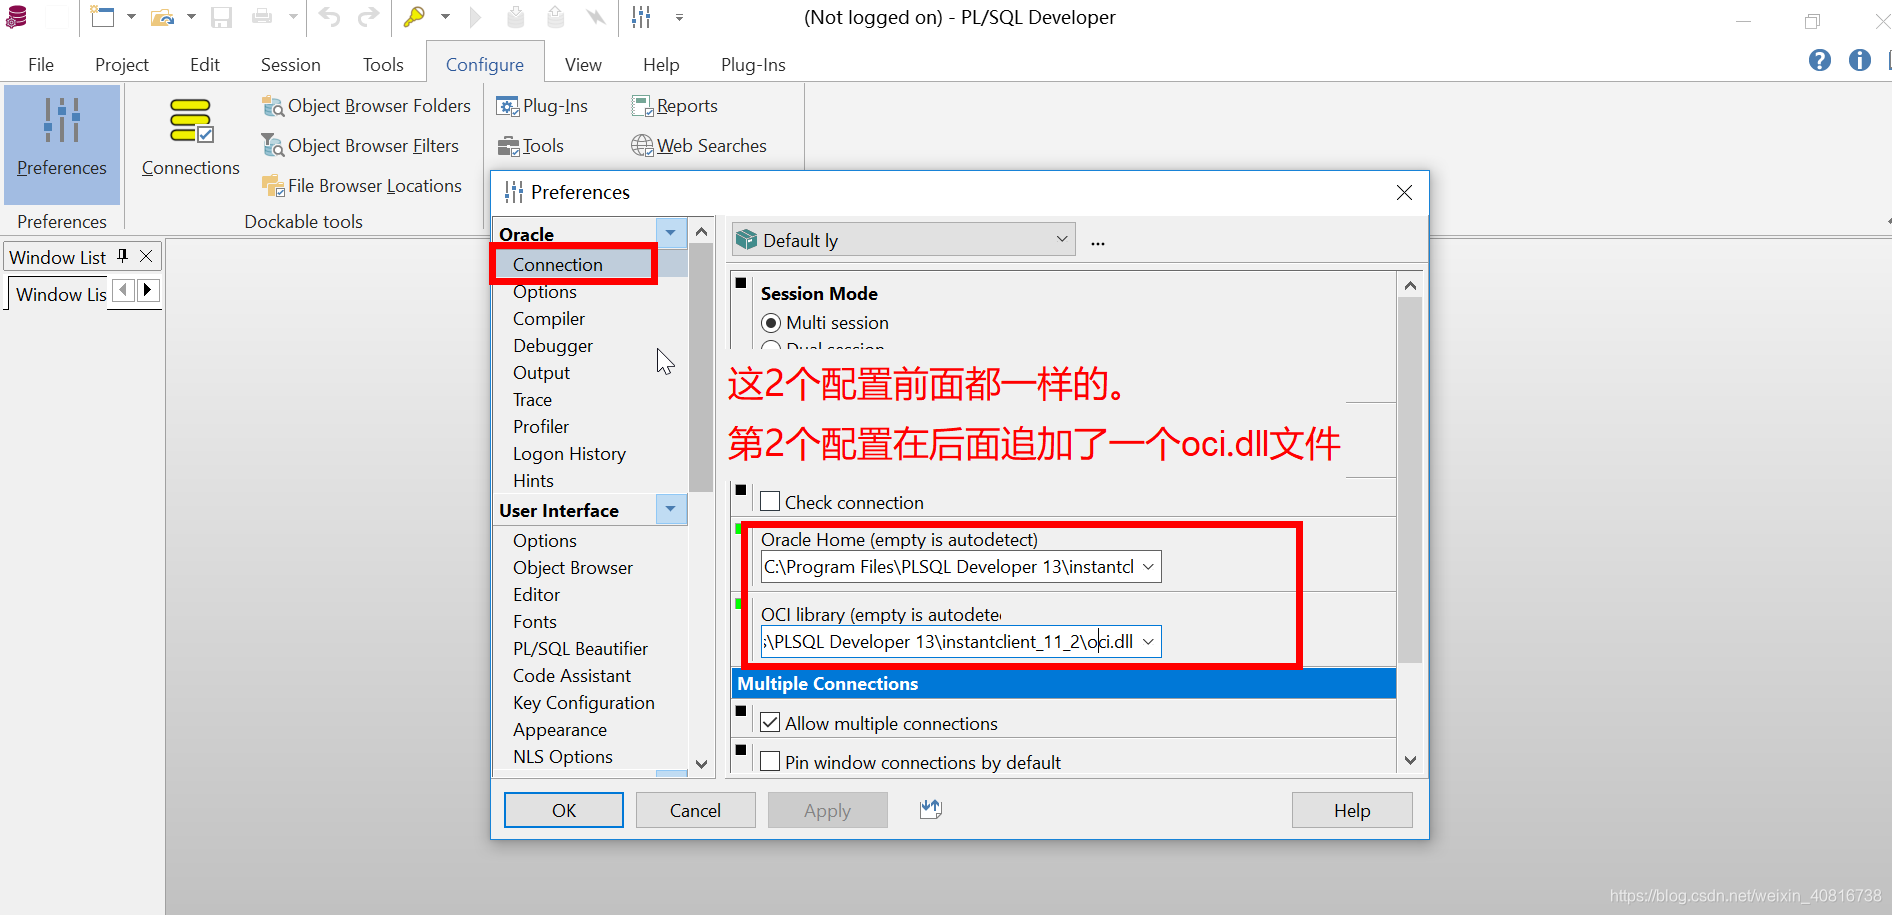Open the Tools ribbon tab
This screenshot has height=915, width=1892.
[x=383, y=64]
